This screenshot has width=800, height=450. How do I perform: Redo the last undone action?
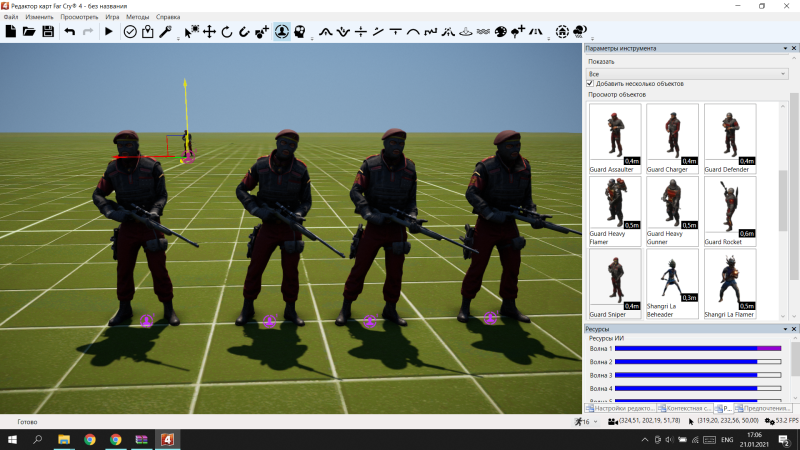click(x=88, y=32)
